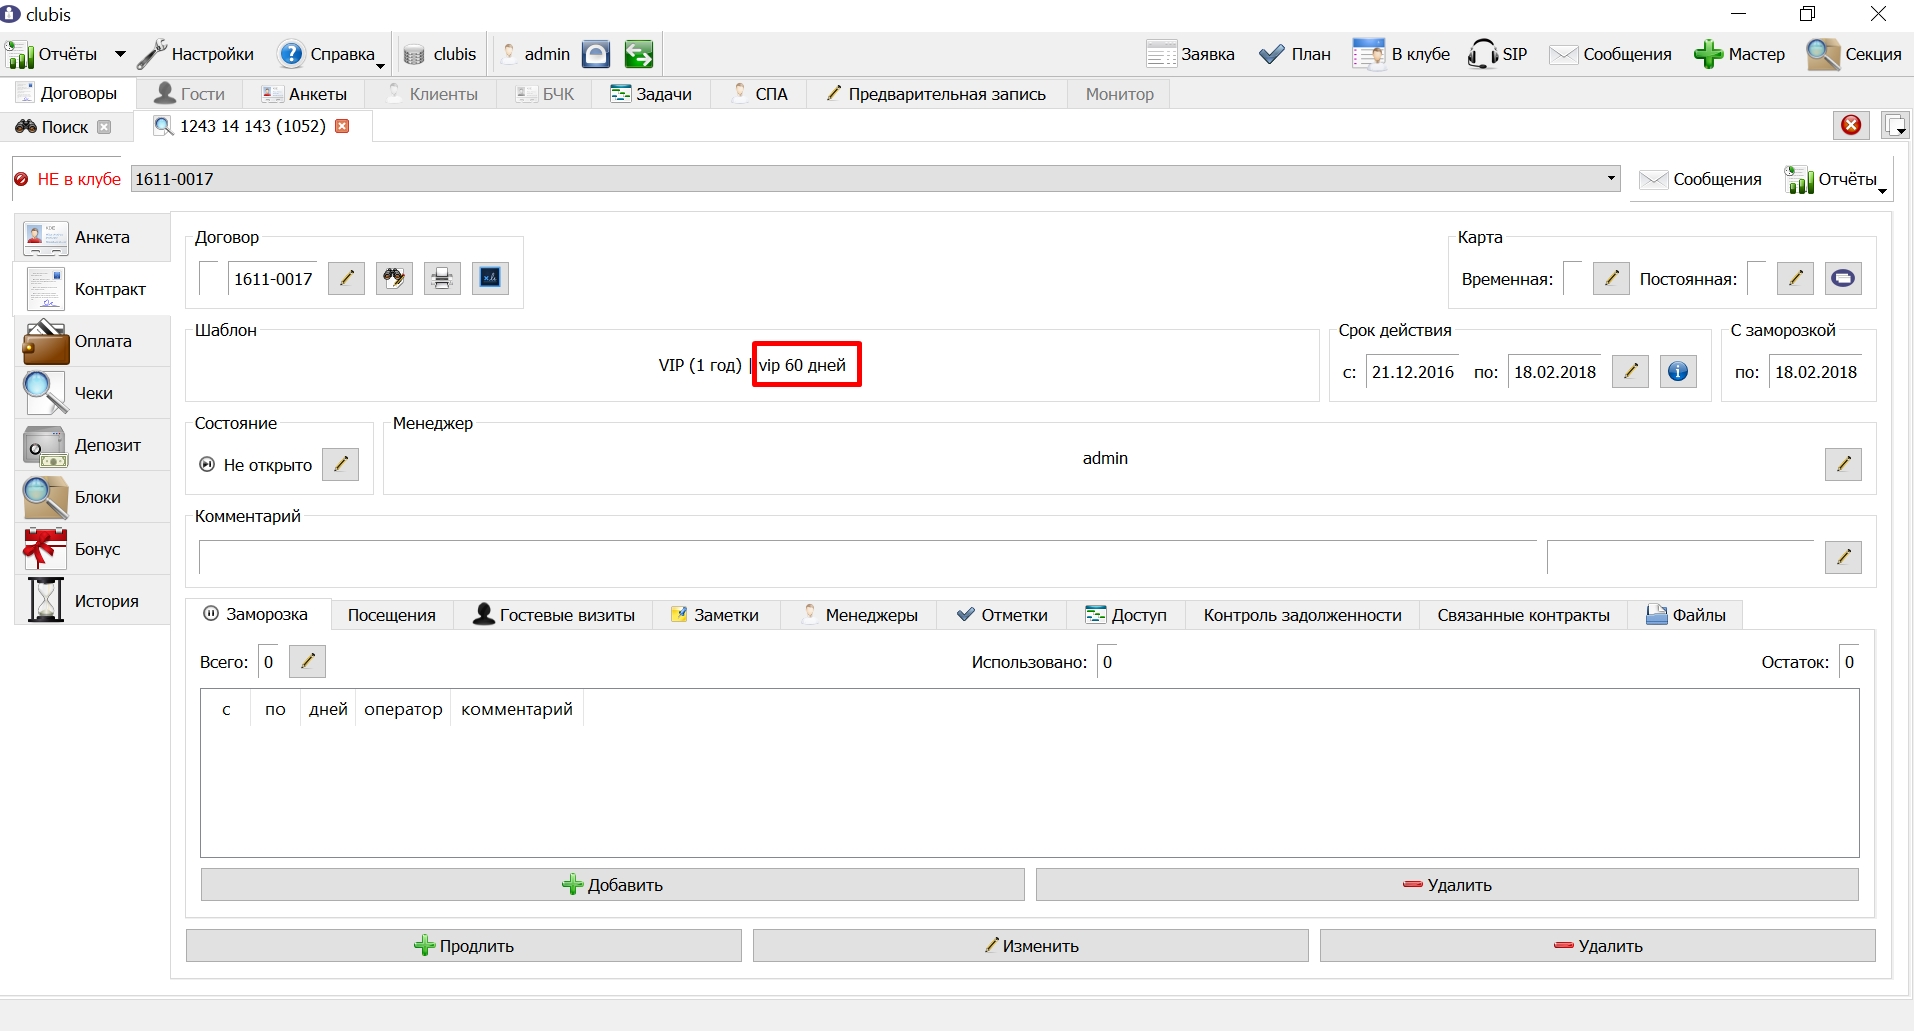Open Сообщения in top toolbar
Image resolution: width=1914 pixels, height=1031 pixels.
pyautogui.click(x=1610, y=54)
